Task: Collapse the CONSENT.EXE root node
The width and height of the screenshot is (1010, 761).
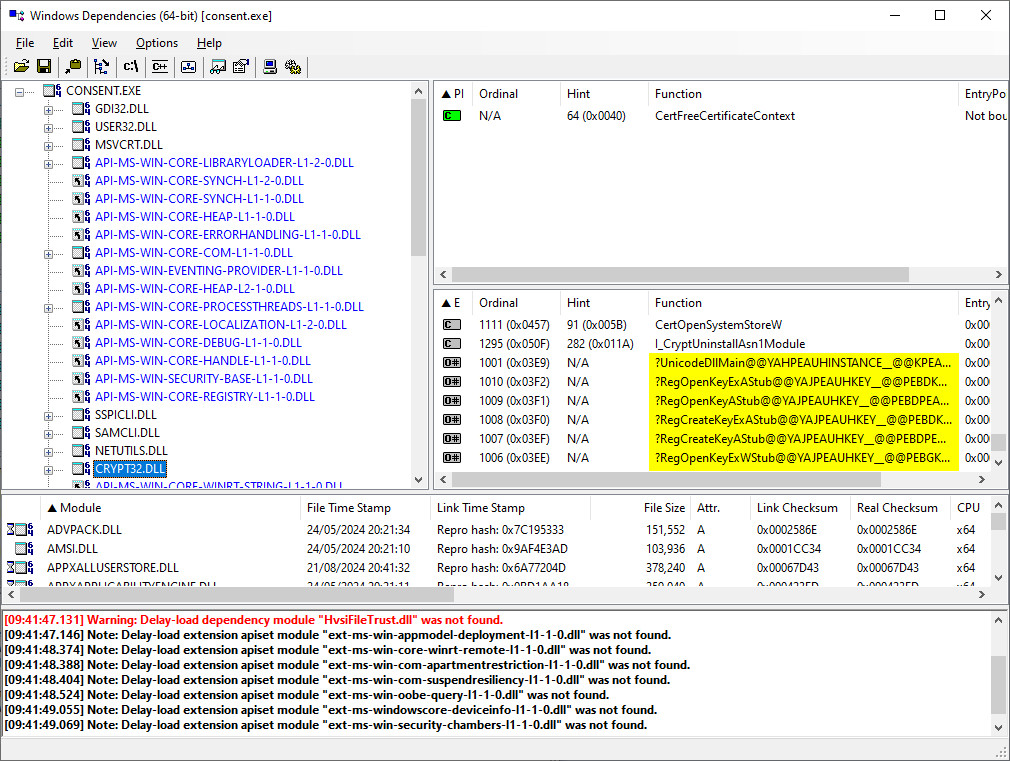Action: [19, 92]
